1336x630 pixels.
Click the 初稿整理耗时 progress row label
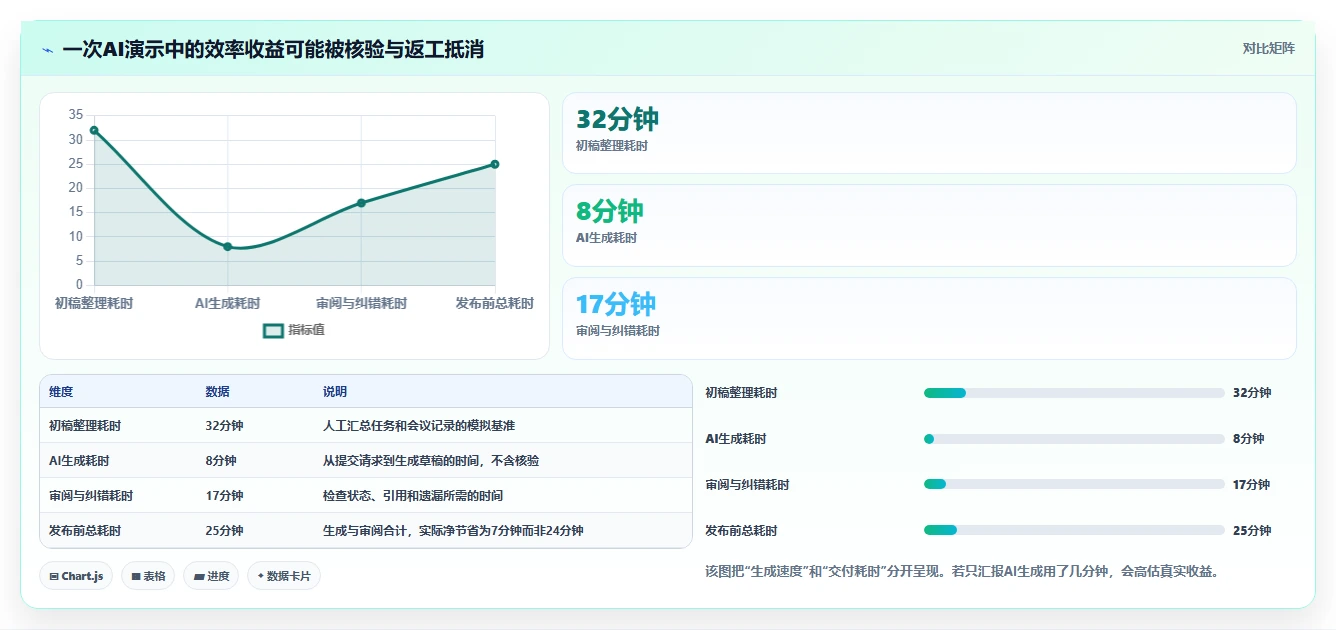point(741,393)
